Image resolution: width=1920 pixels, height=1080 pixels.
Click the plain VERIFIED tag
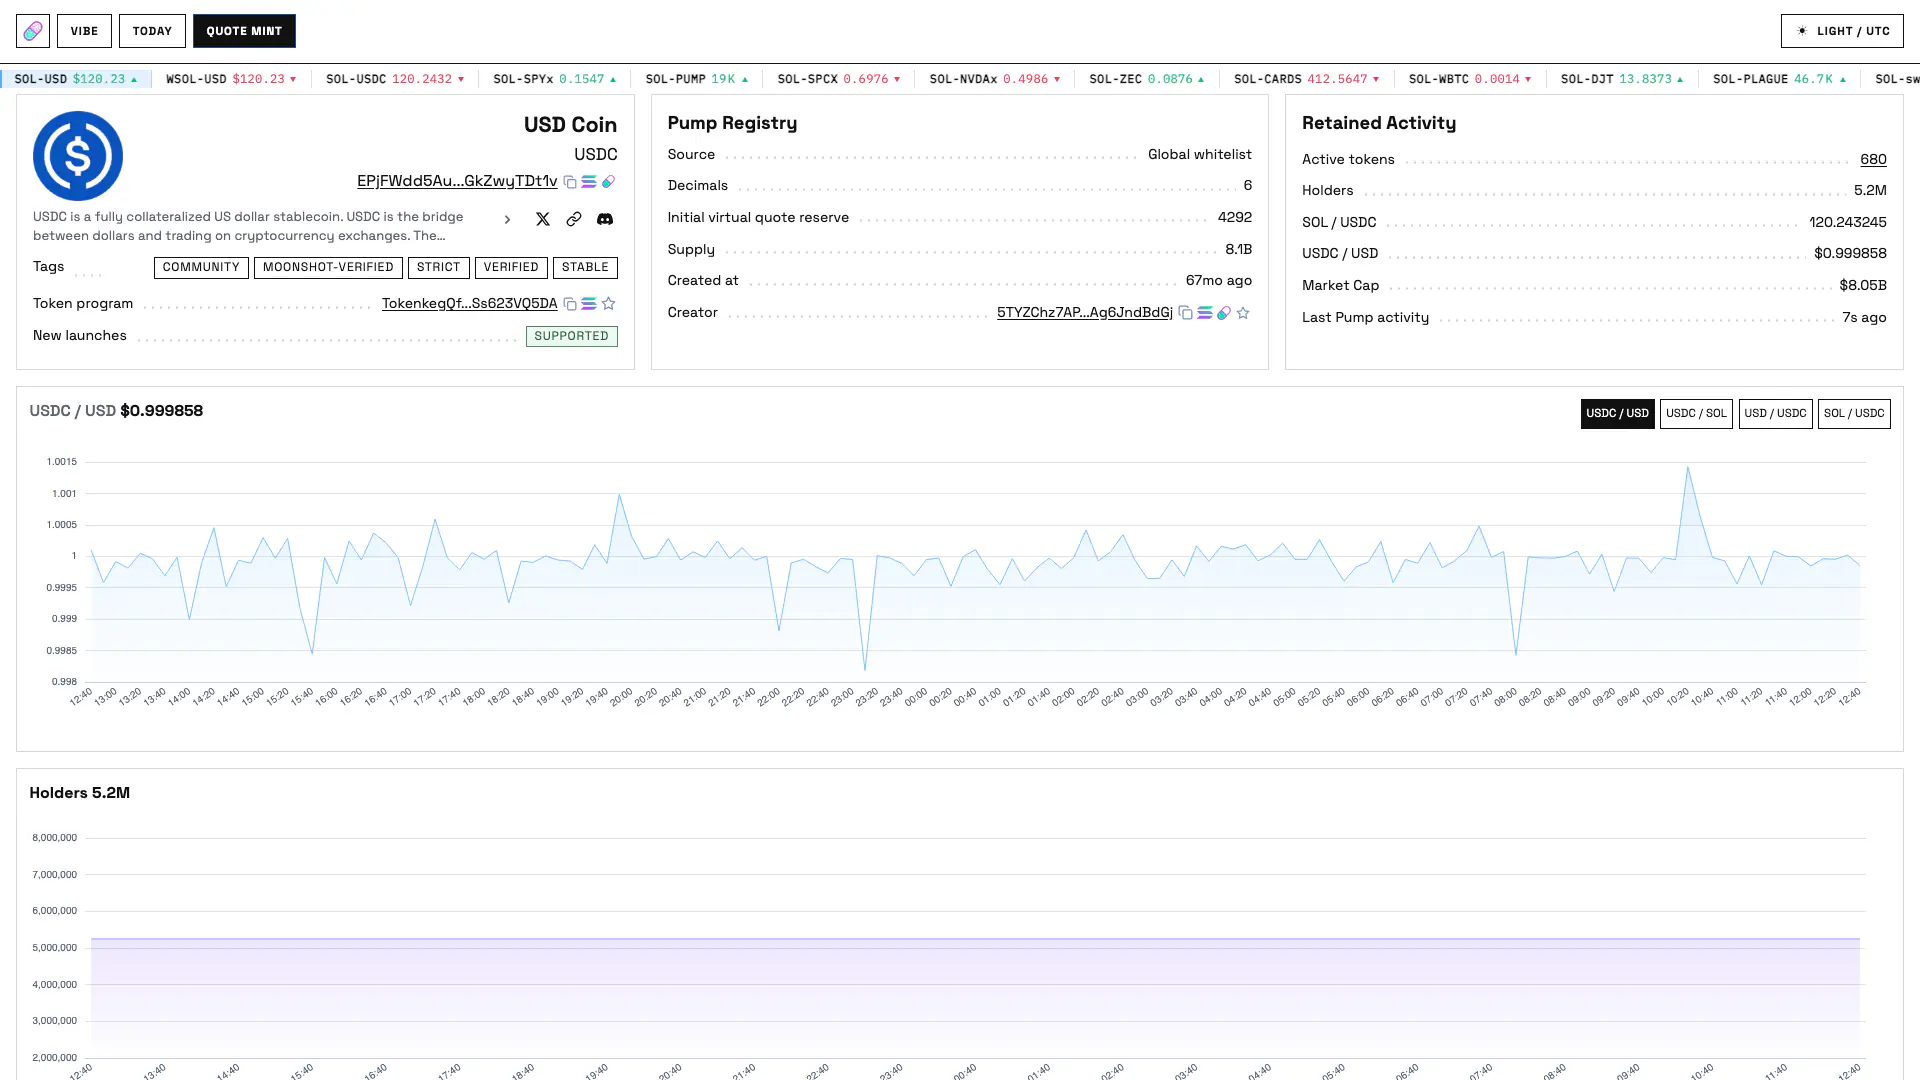511,268
